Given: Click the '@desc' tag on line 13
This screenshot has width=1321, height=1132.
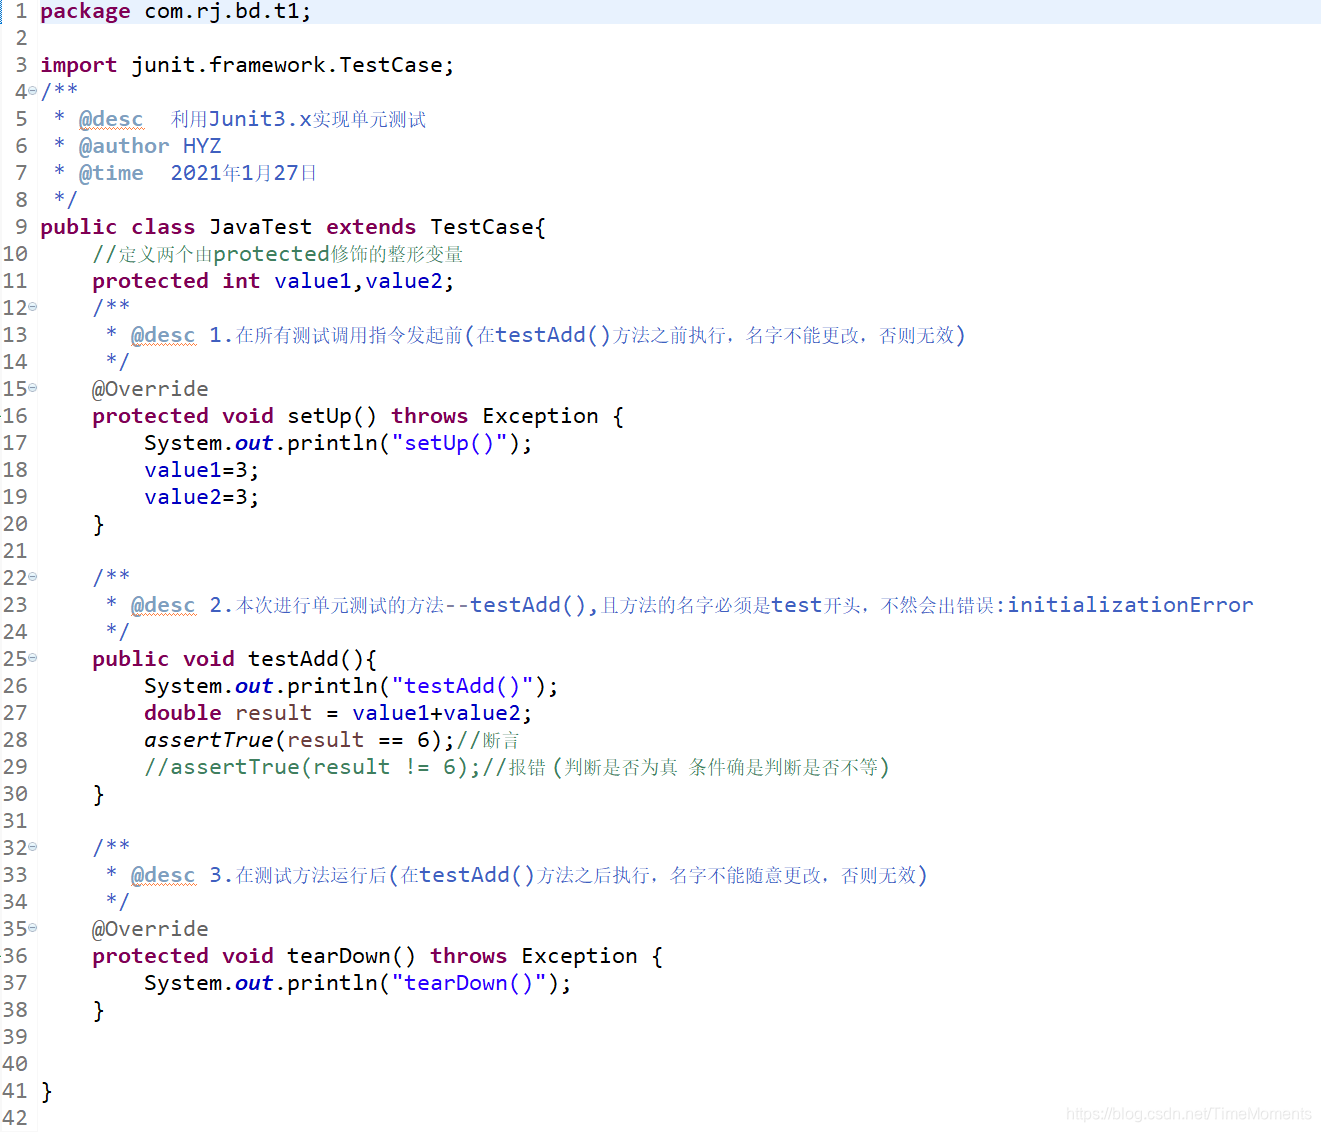Looking at the screenshot, I should (x=163, y=335).
